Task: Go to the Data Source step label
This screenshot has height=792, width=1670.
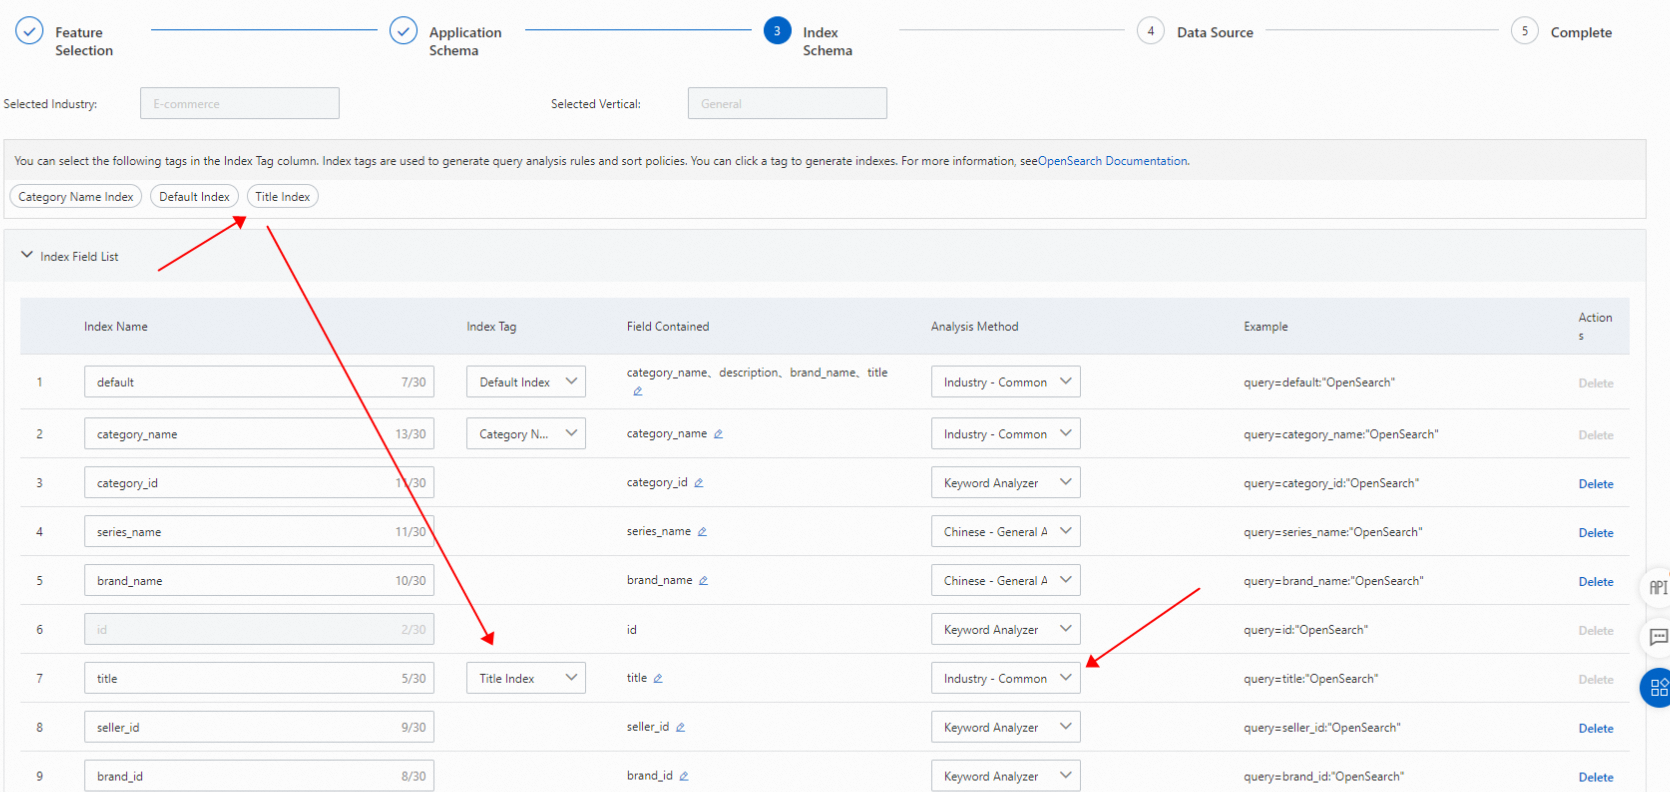Action: click(1215, 32)
